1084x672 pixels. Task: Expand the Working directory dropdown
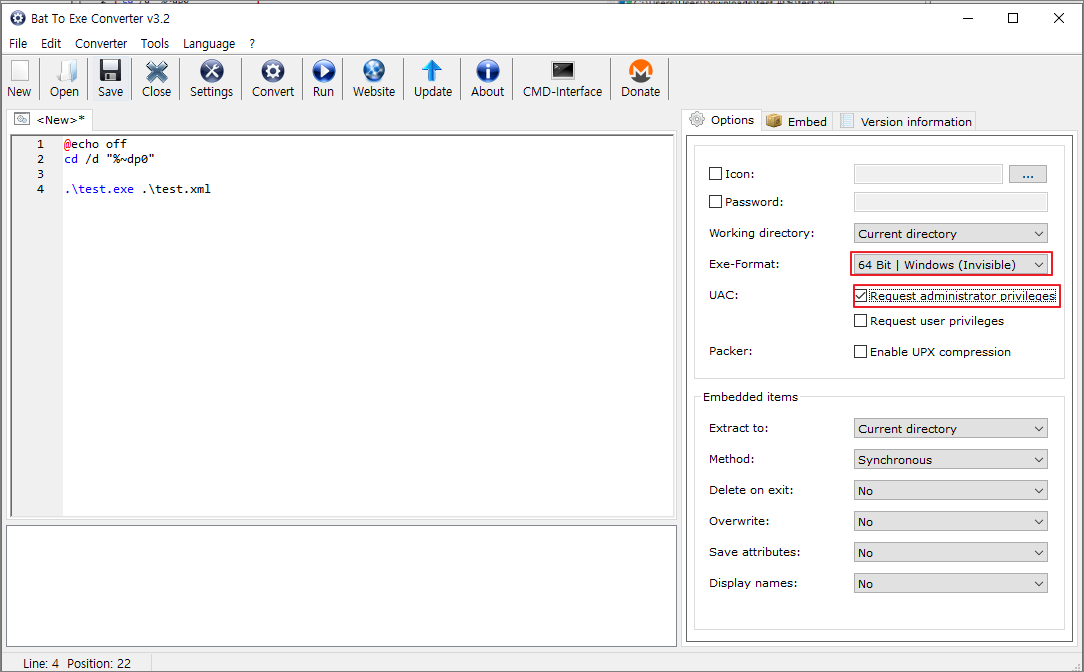click(951, 234)
